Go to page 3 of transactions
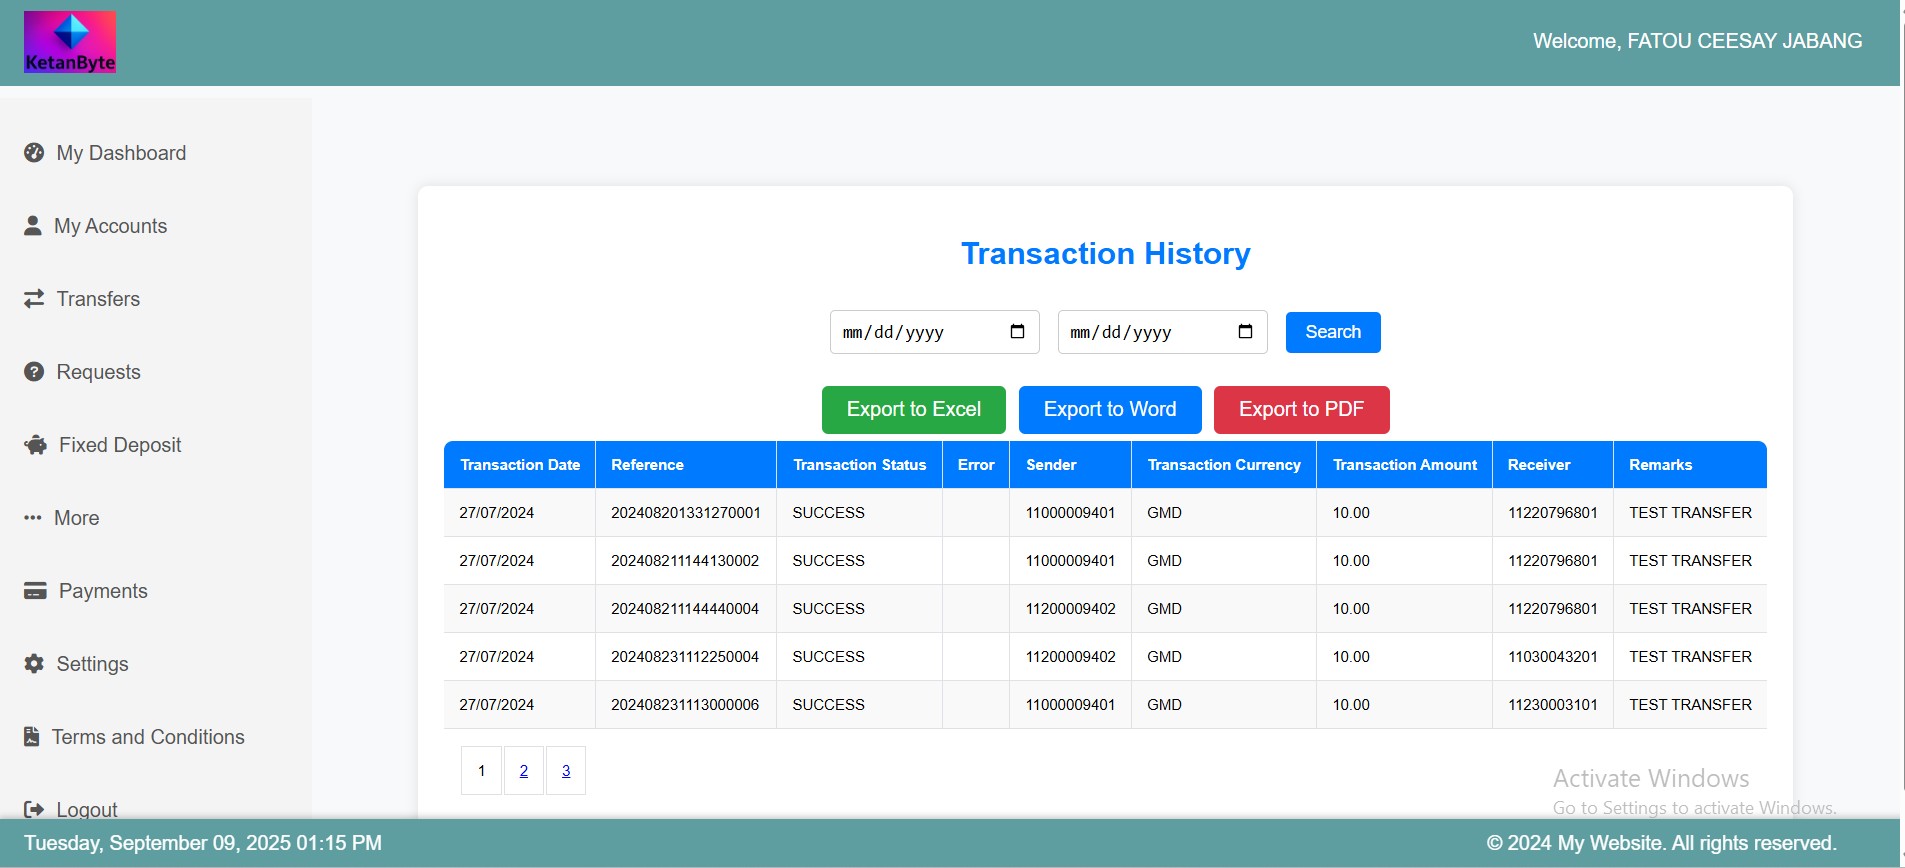Viewport: 1905px width, 868px height. pos(566,771)
